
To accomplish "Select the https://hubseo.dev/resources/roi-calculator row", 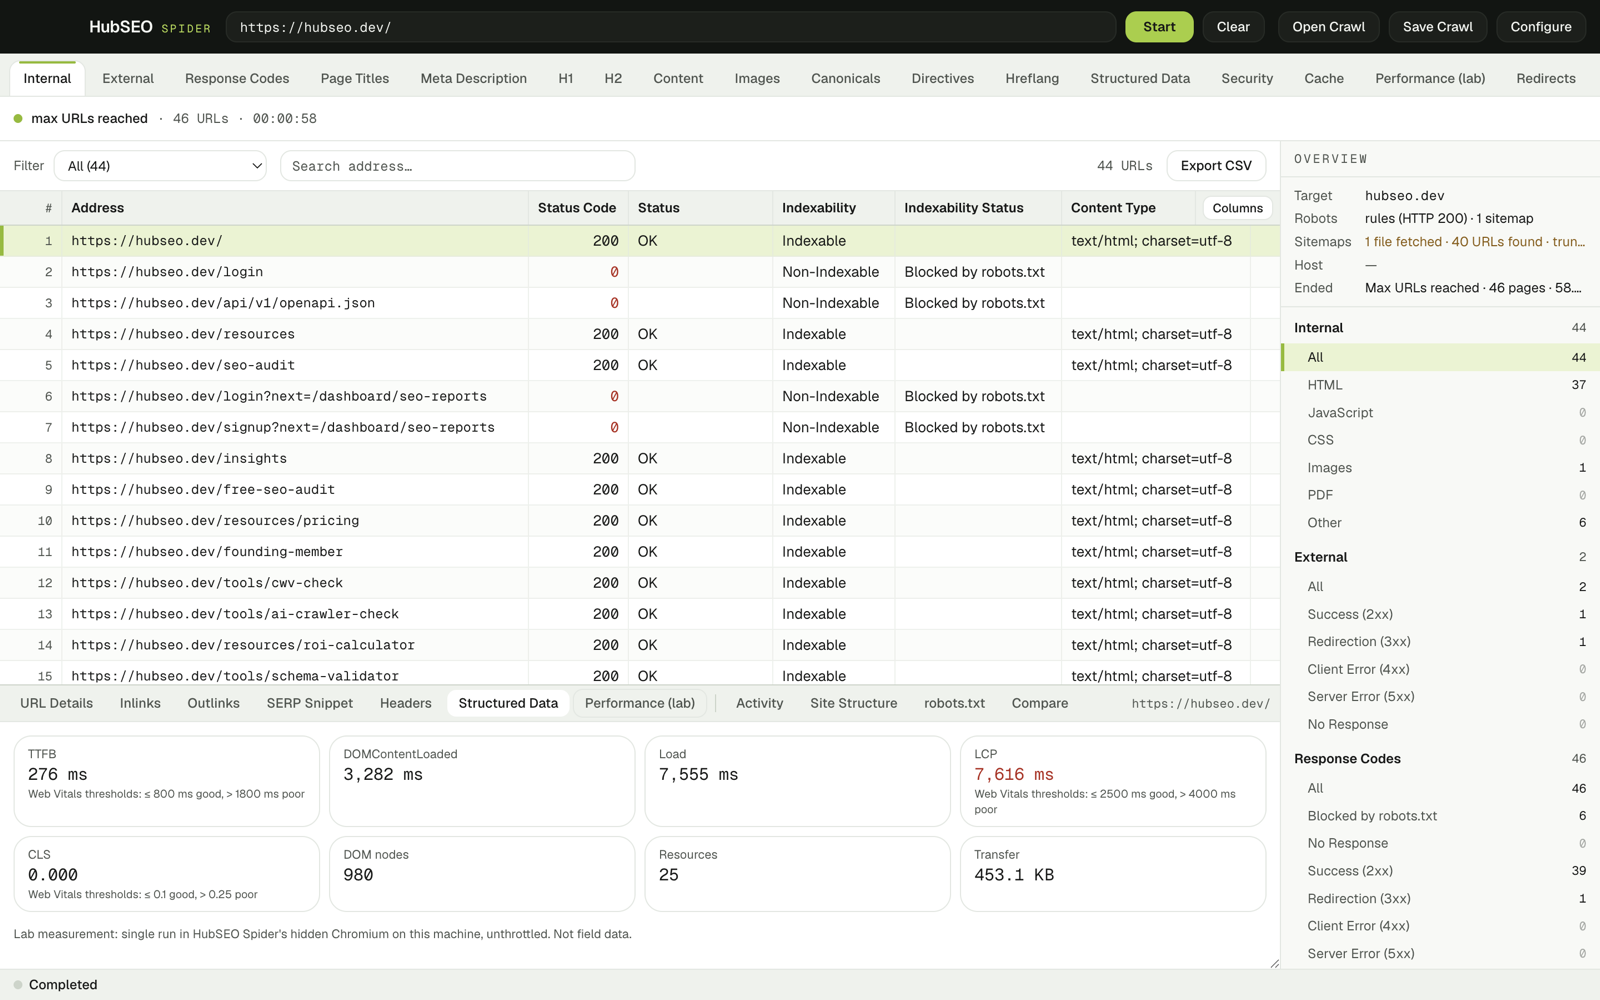I will [x=640, y=645].
